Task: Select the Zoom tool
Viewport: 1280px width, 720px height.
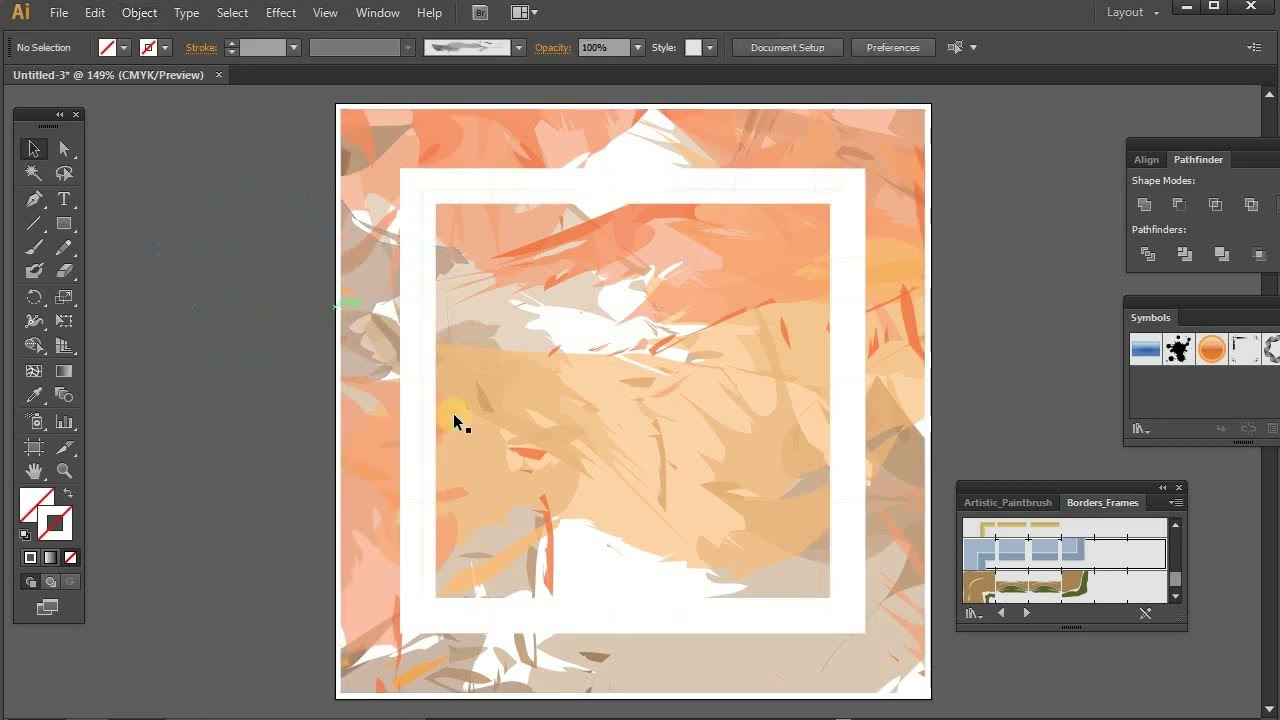Action: [64, 471]
